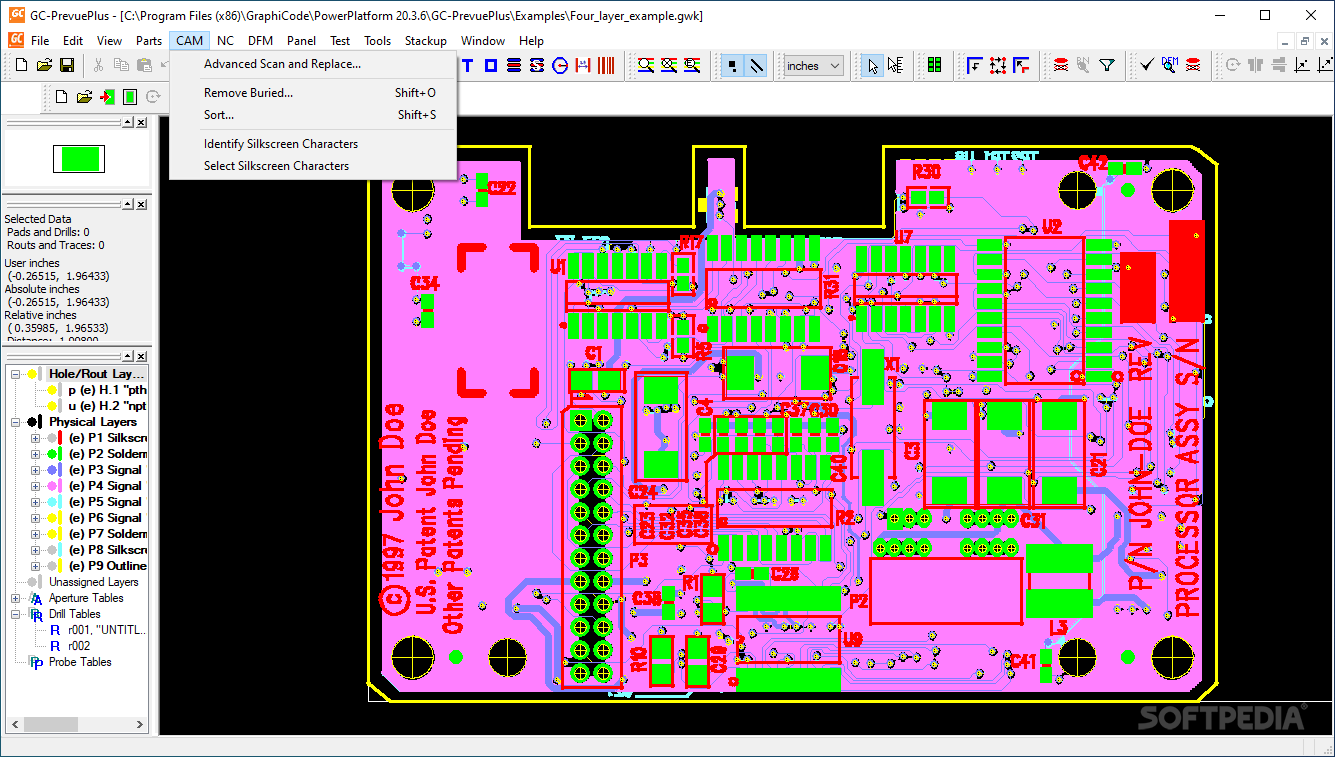1335x757 pixels.
Task: Select the blue square pad tool icon
Action: pos(491,66)
